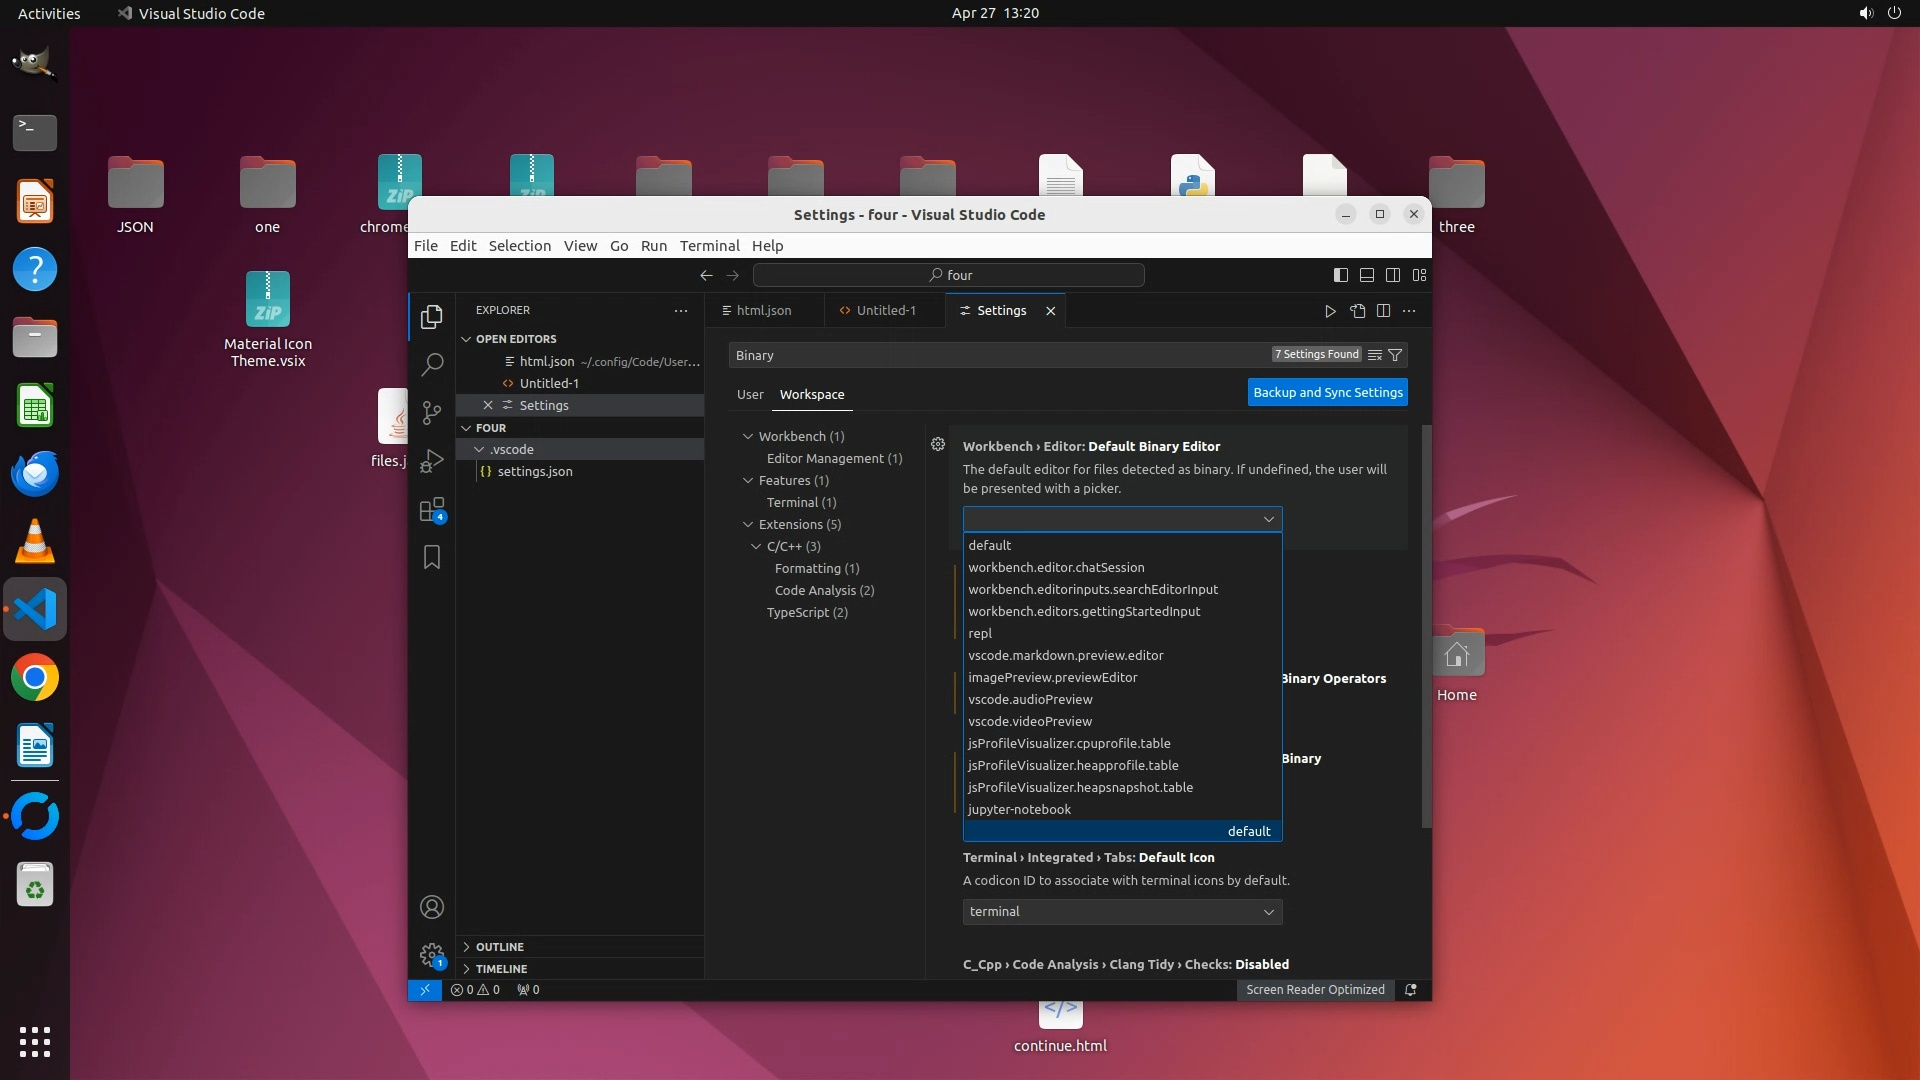This screenshot has width=1920, height=1080.
Task: Open Run and Debug view
Action: click(x=432, y=460)
